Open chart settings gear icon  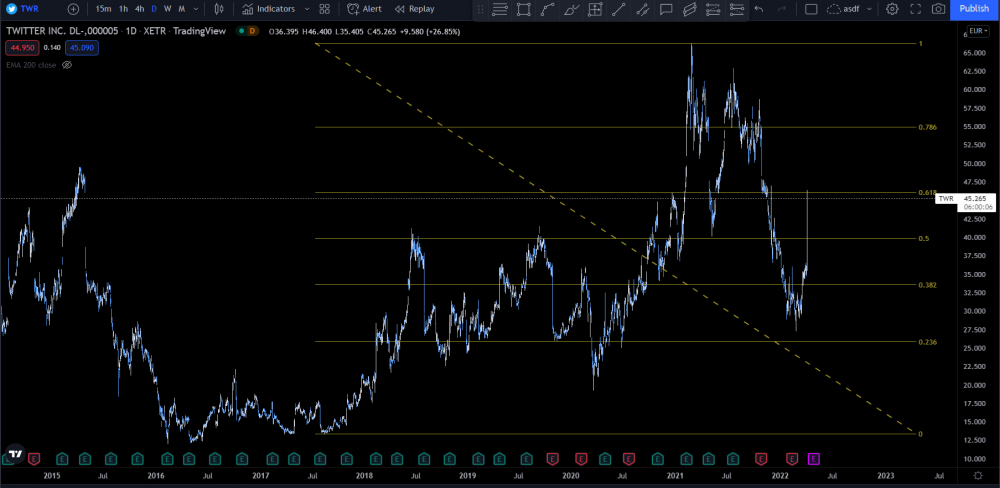tap(893, 9)
